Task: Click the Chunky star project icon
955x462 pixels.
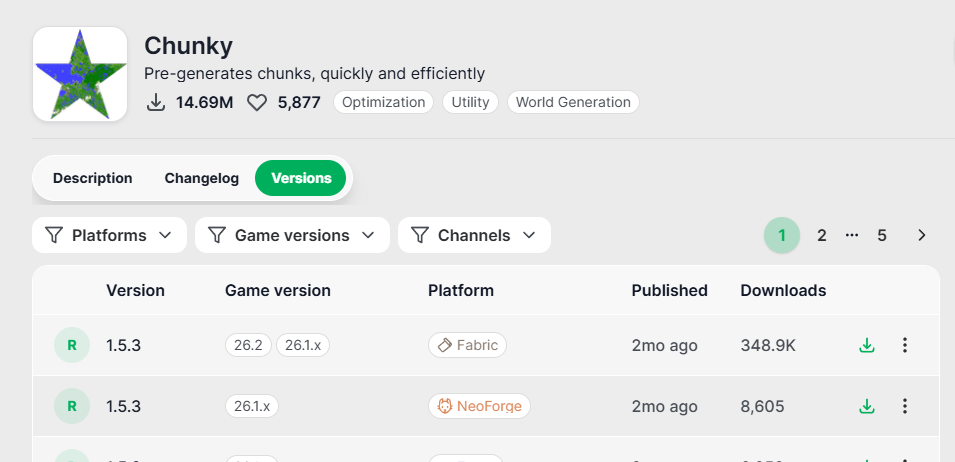Action: point(80,74)
